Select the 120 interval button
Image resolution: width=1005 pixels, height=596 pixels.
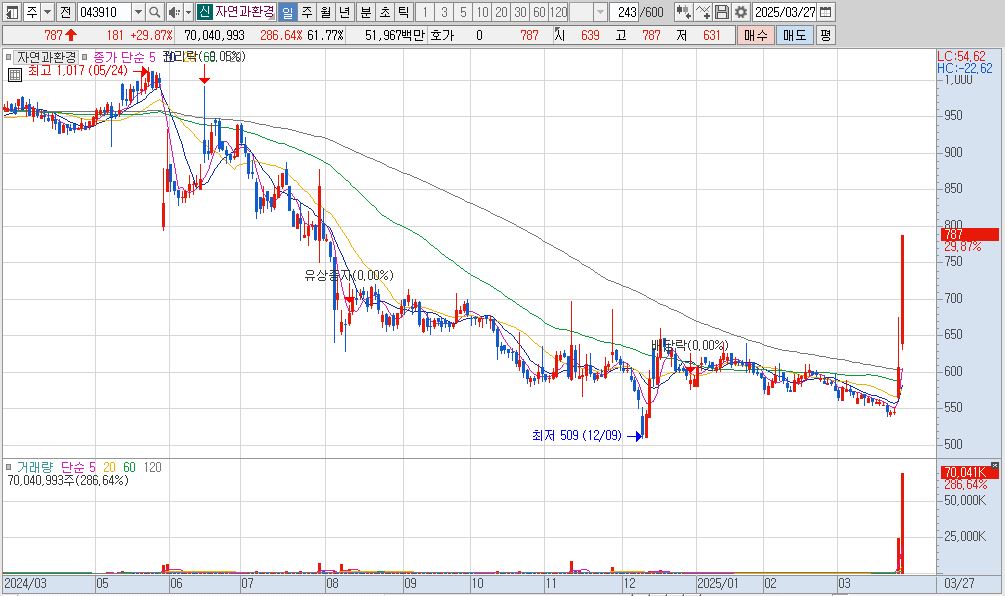(559, 12)
